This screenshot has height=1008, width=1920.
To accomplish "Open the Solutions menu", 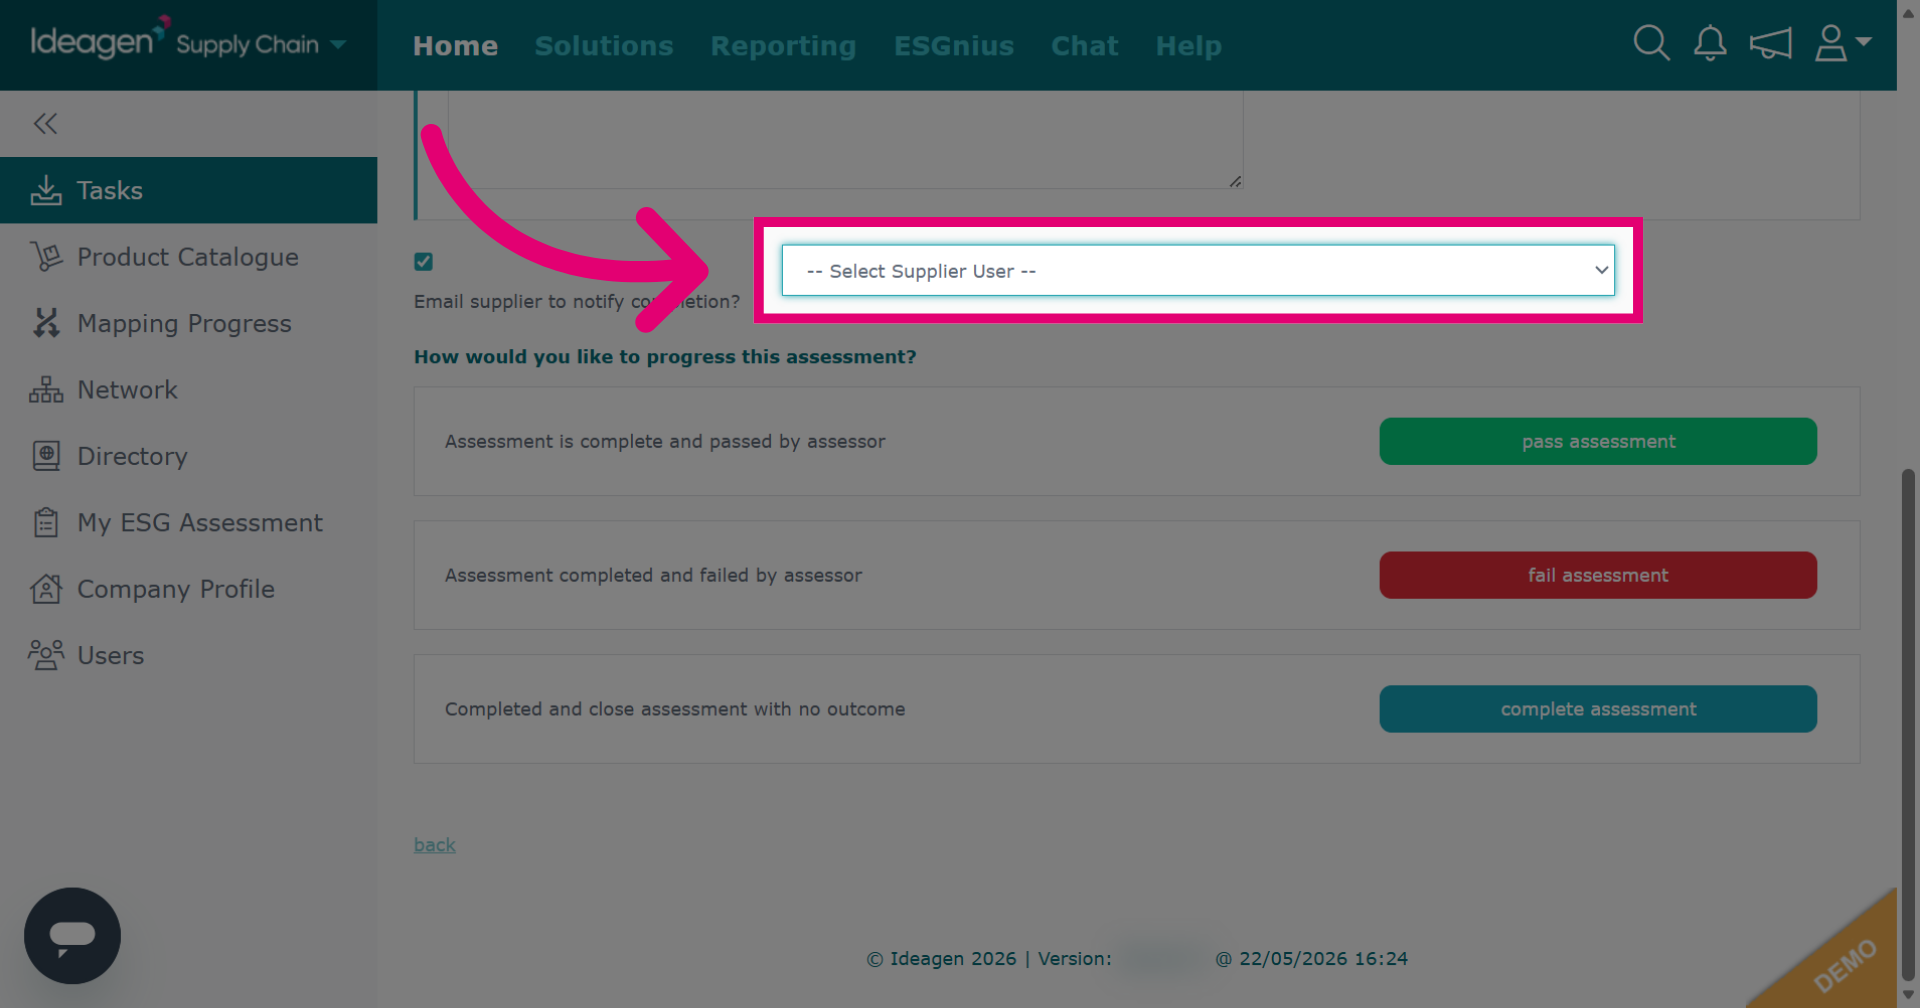I will (x=604, y=46).
